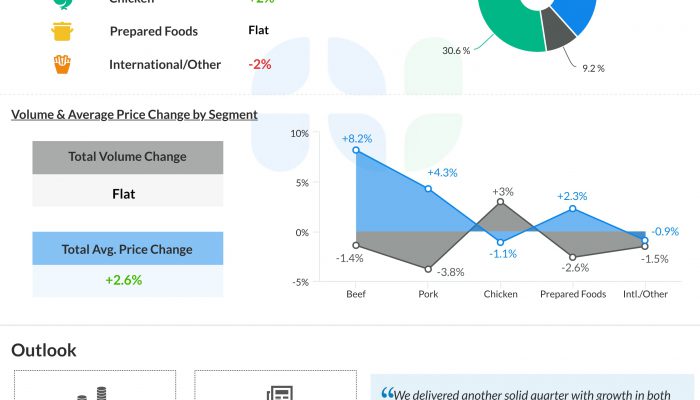Click the newspaper icon in Outlook section
This screenshot has width=700, height=400.
279,393
